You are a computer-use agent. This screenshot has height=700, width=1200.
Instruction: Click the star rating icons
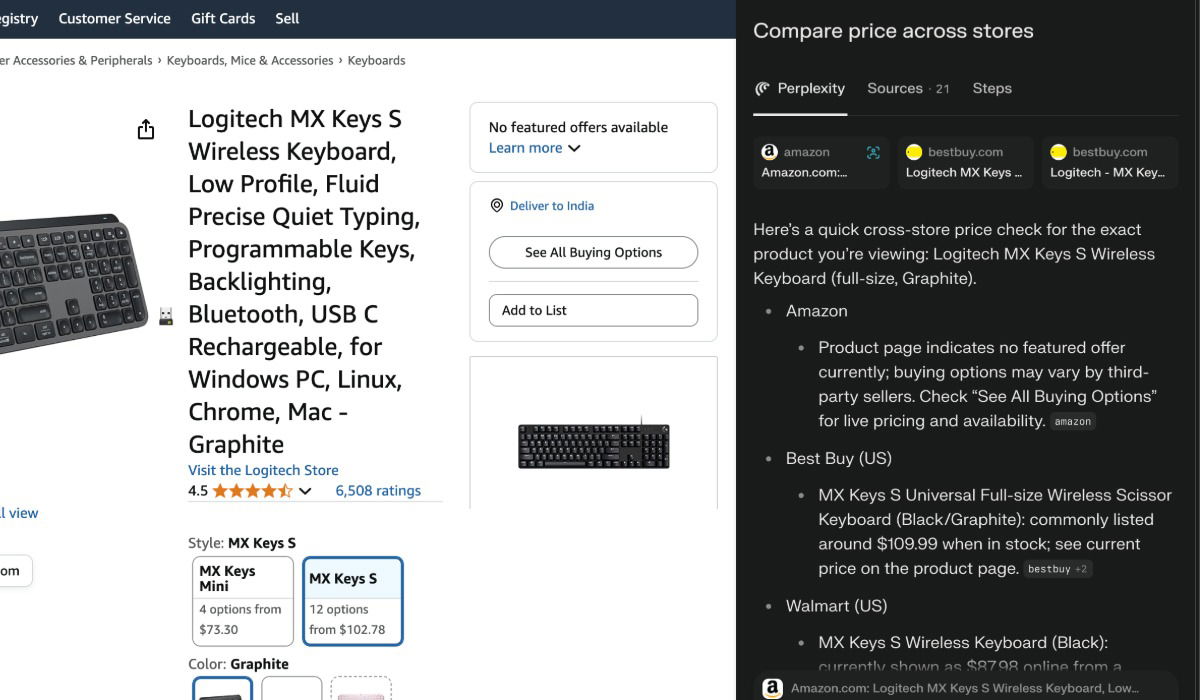[x=252, y=491]
